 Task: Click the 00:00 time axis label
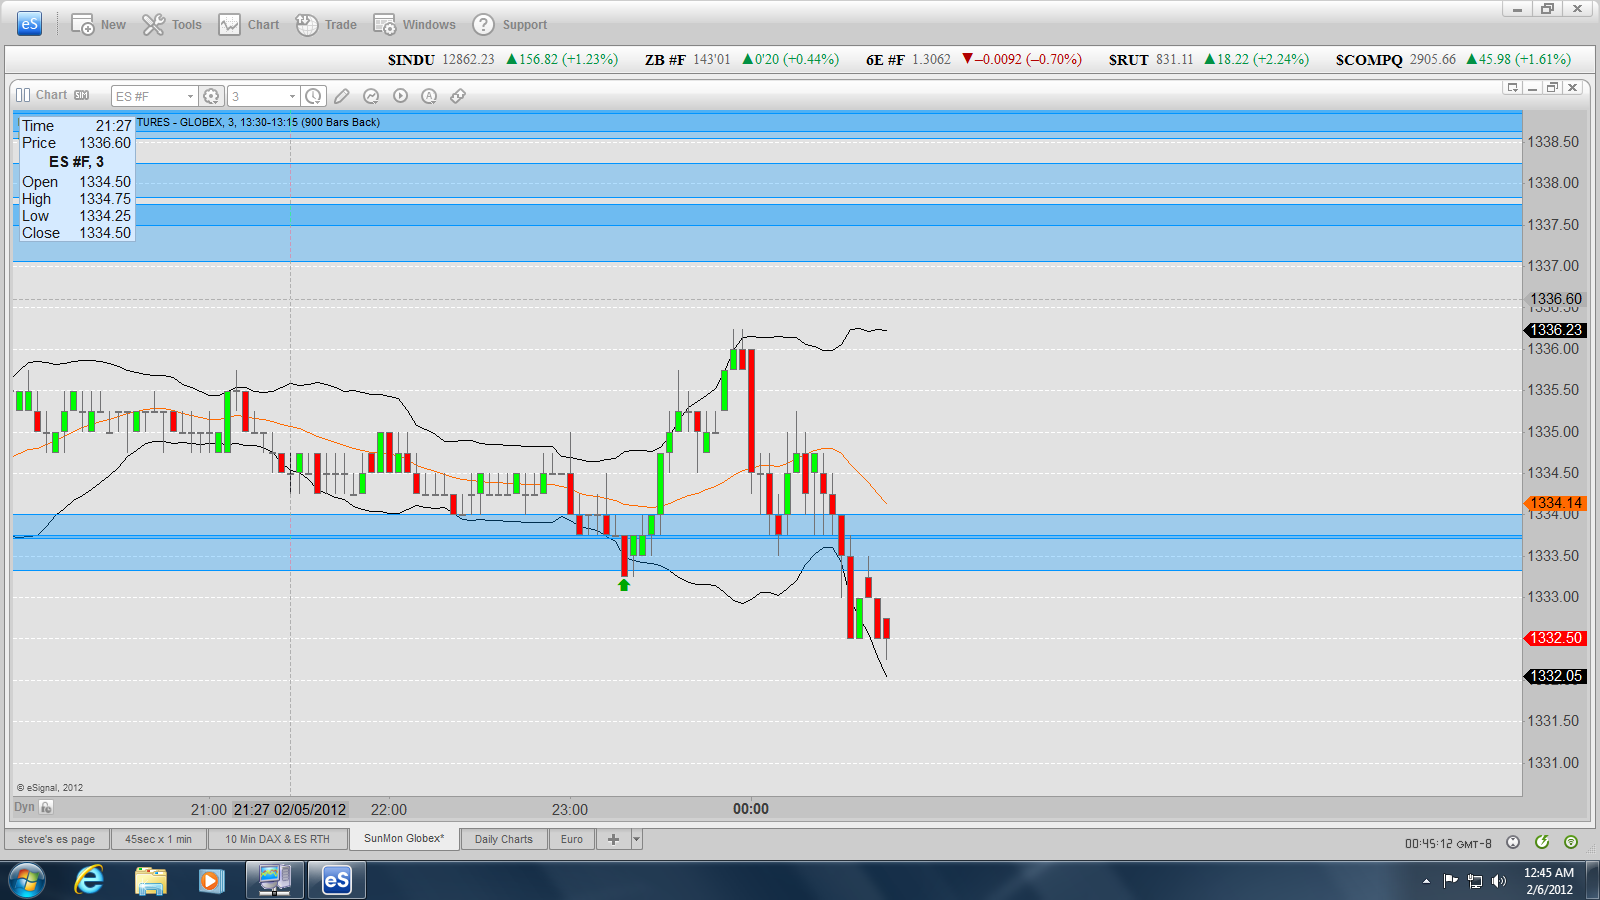[751, 809]
